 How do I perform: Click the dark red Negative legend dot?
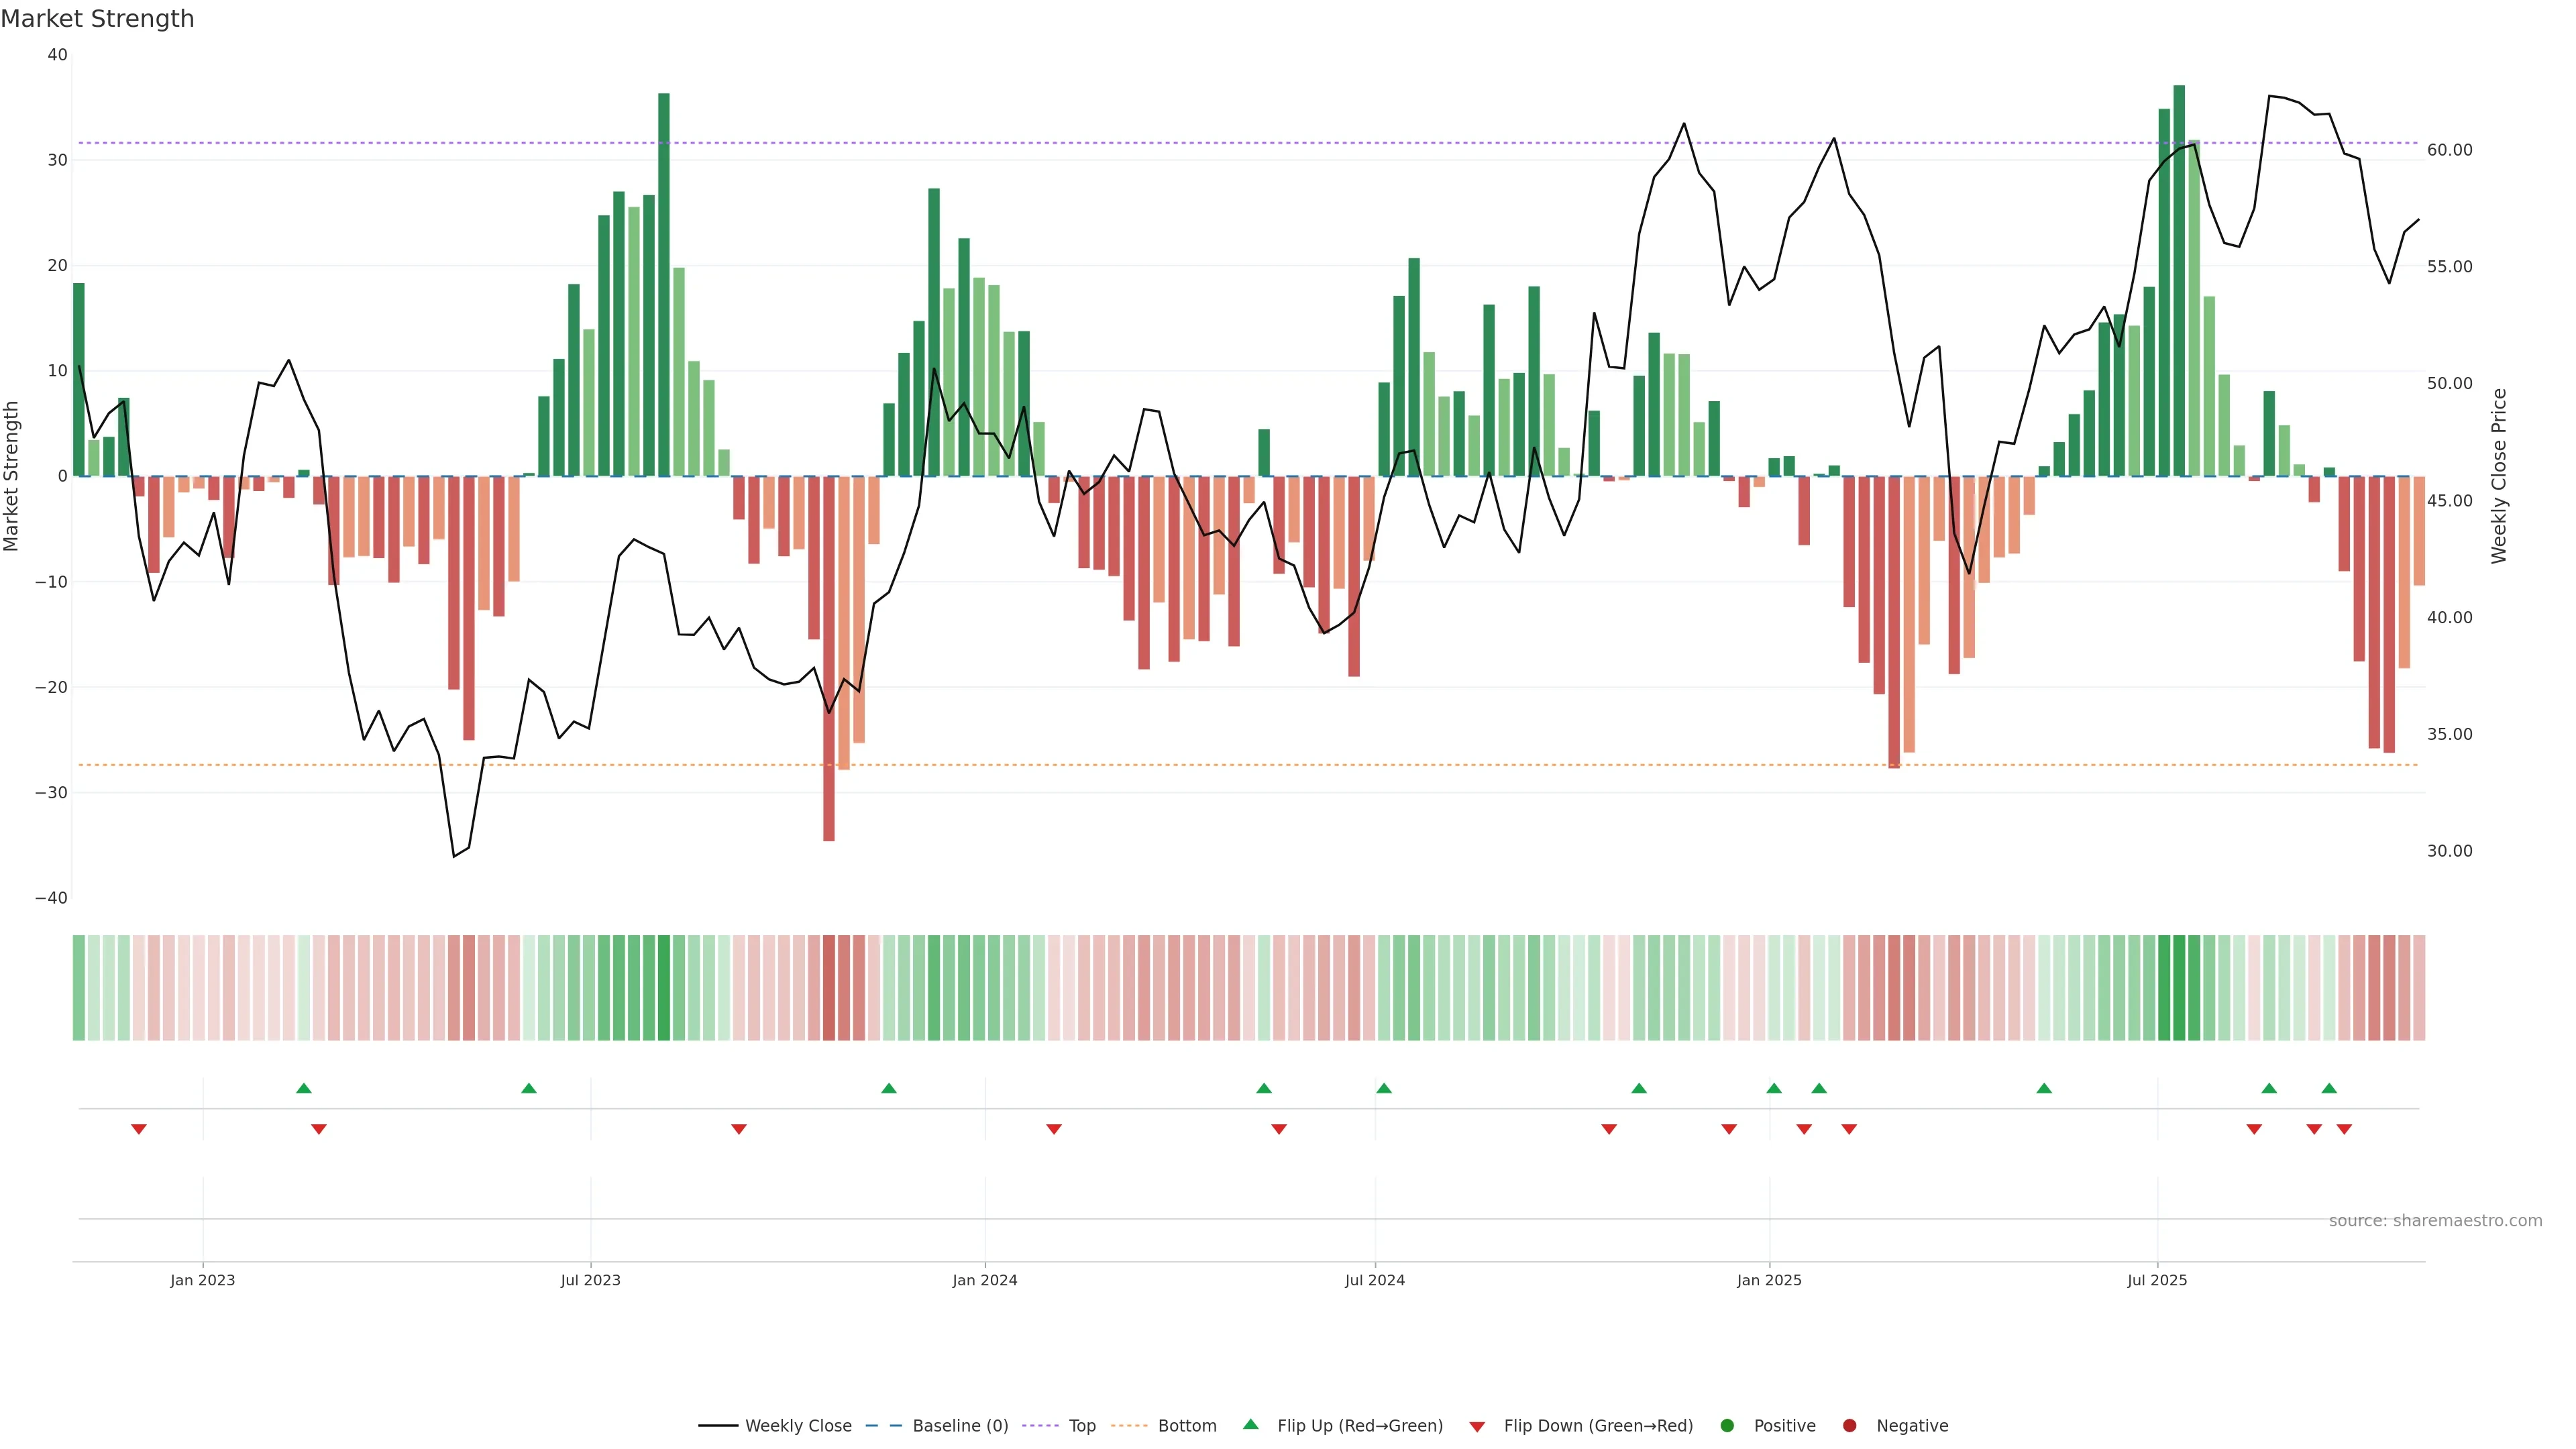point(1849,1426)
